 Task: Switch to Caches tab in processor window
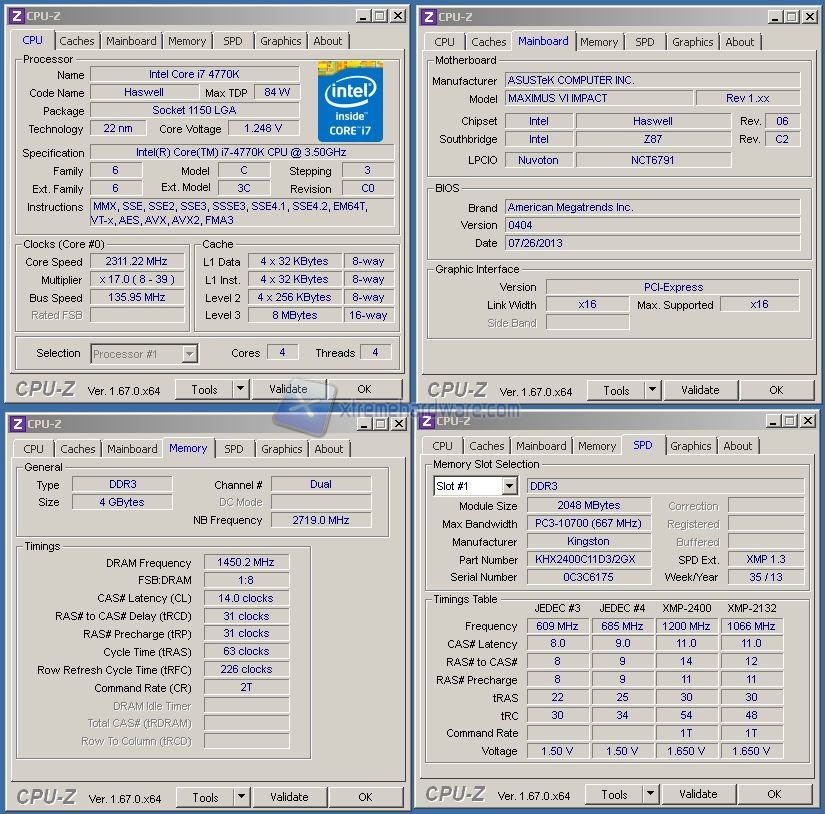click(76, 41)
